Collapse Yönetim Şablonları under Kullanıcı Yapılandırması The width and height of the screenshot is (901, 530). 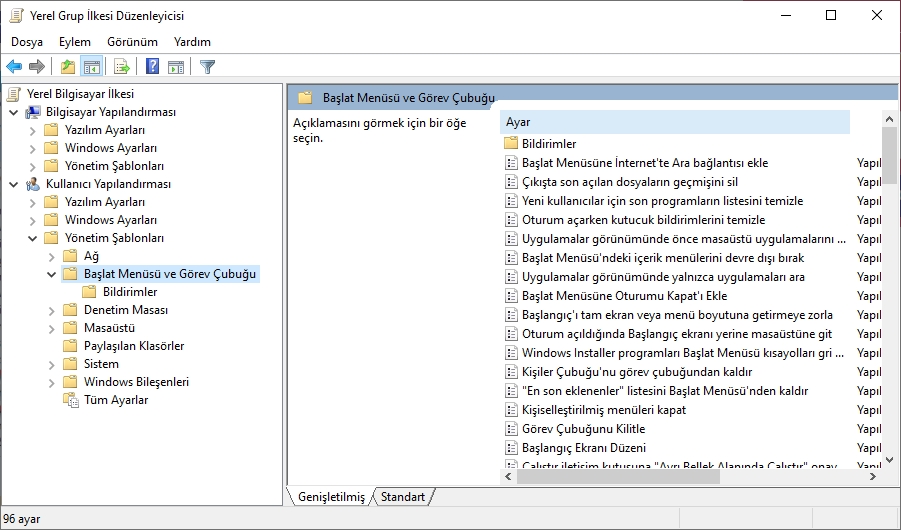pos(33,238)
